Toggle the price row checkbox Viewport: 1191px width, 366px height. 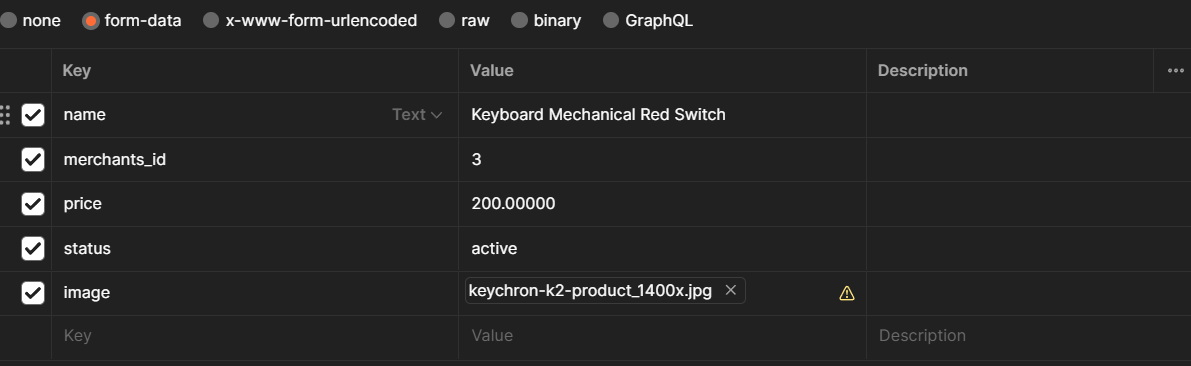click(33, 204)
